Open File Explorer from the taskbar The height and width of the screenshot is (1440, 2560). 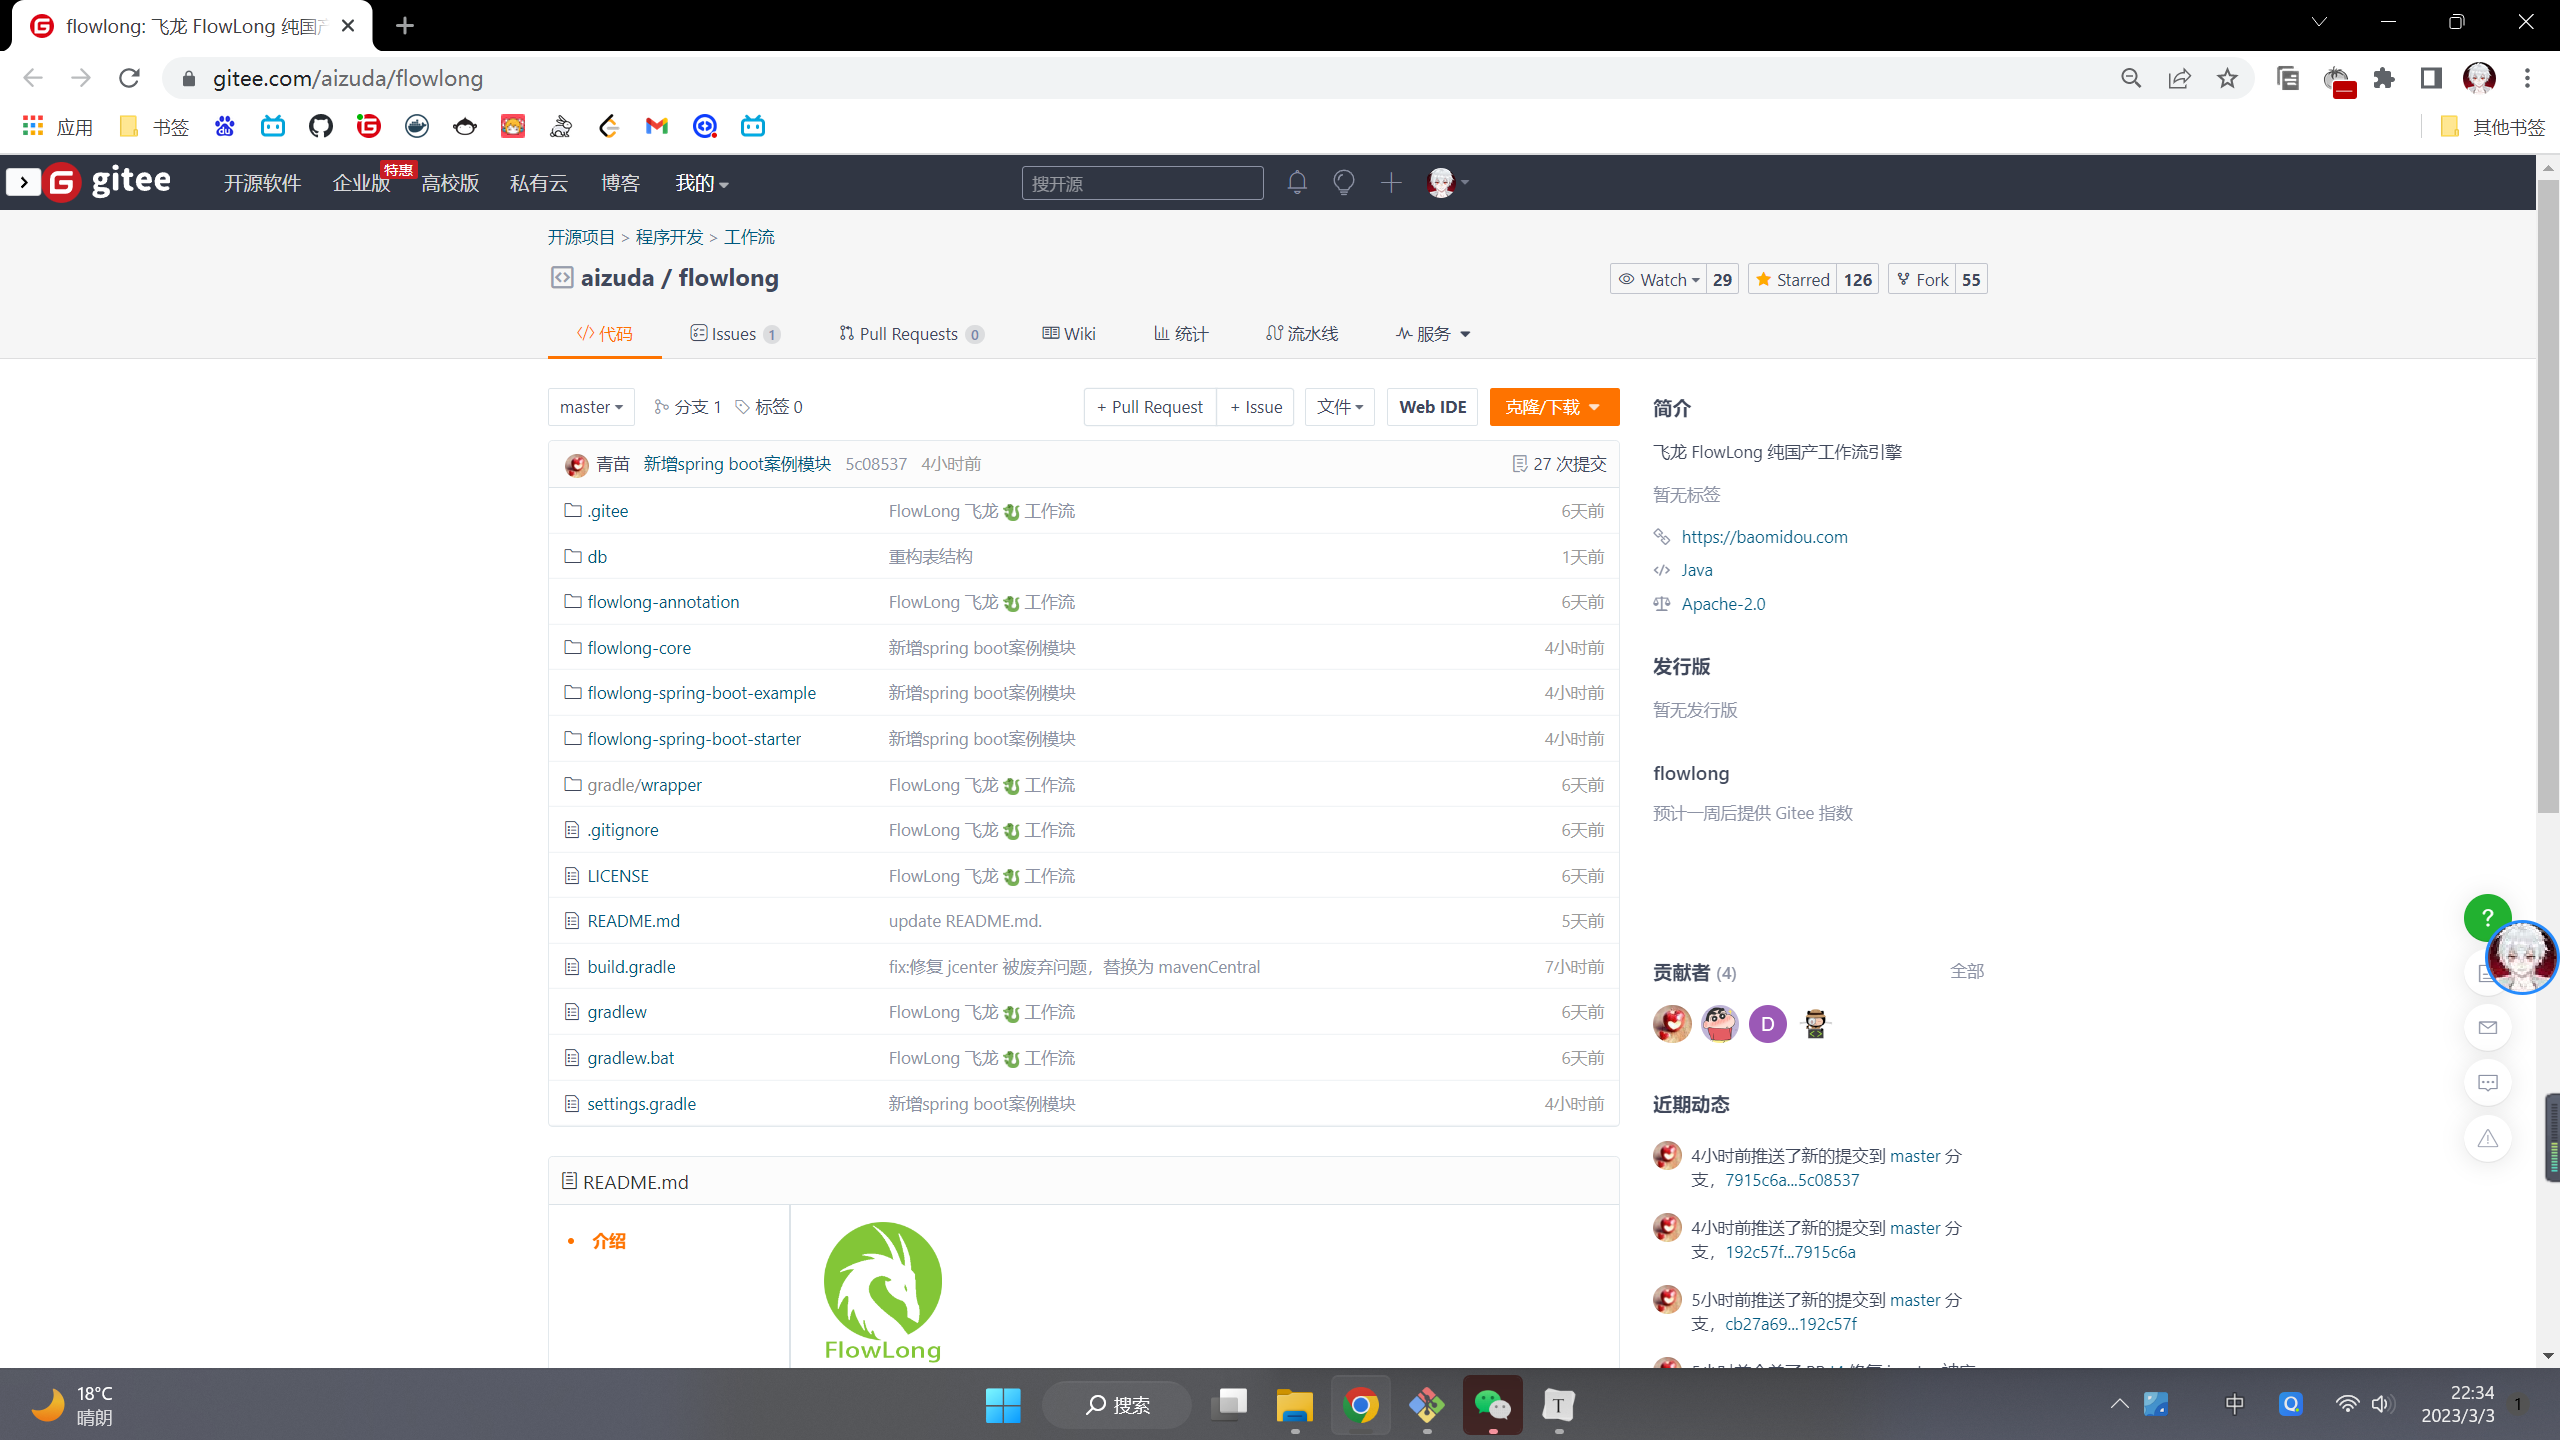[x=1294, y=1405]
